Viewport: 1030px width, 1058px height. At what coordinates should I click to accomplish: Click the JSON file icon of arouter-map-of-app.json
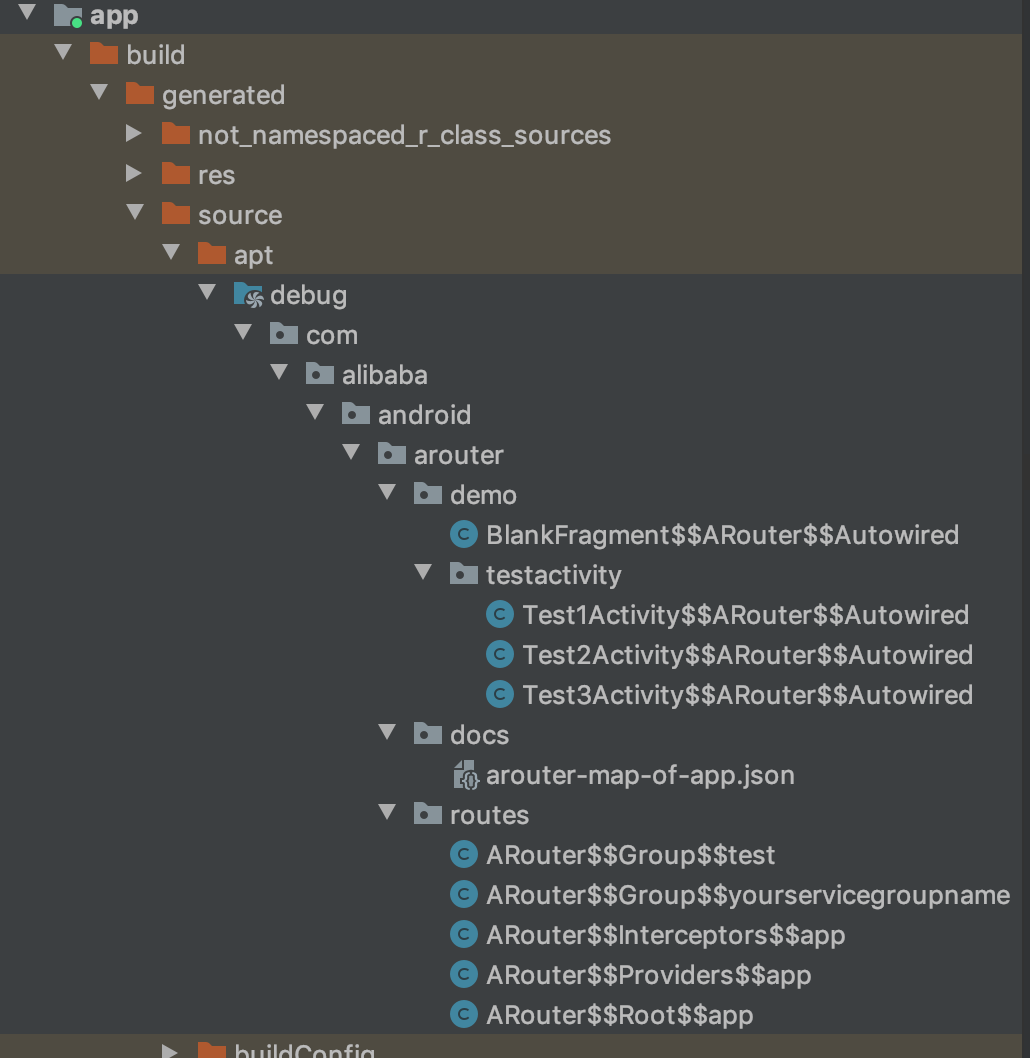coord(466,775)
